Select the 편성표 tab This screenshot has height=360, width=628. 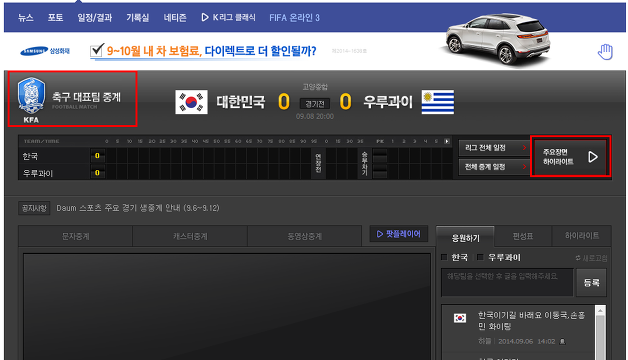523,236
